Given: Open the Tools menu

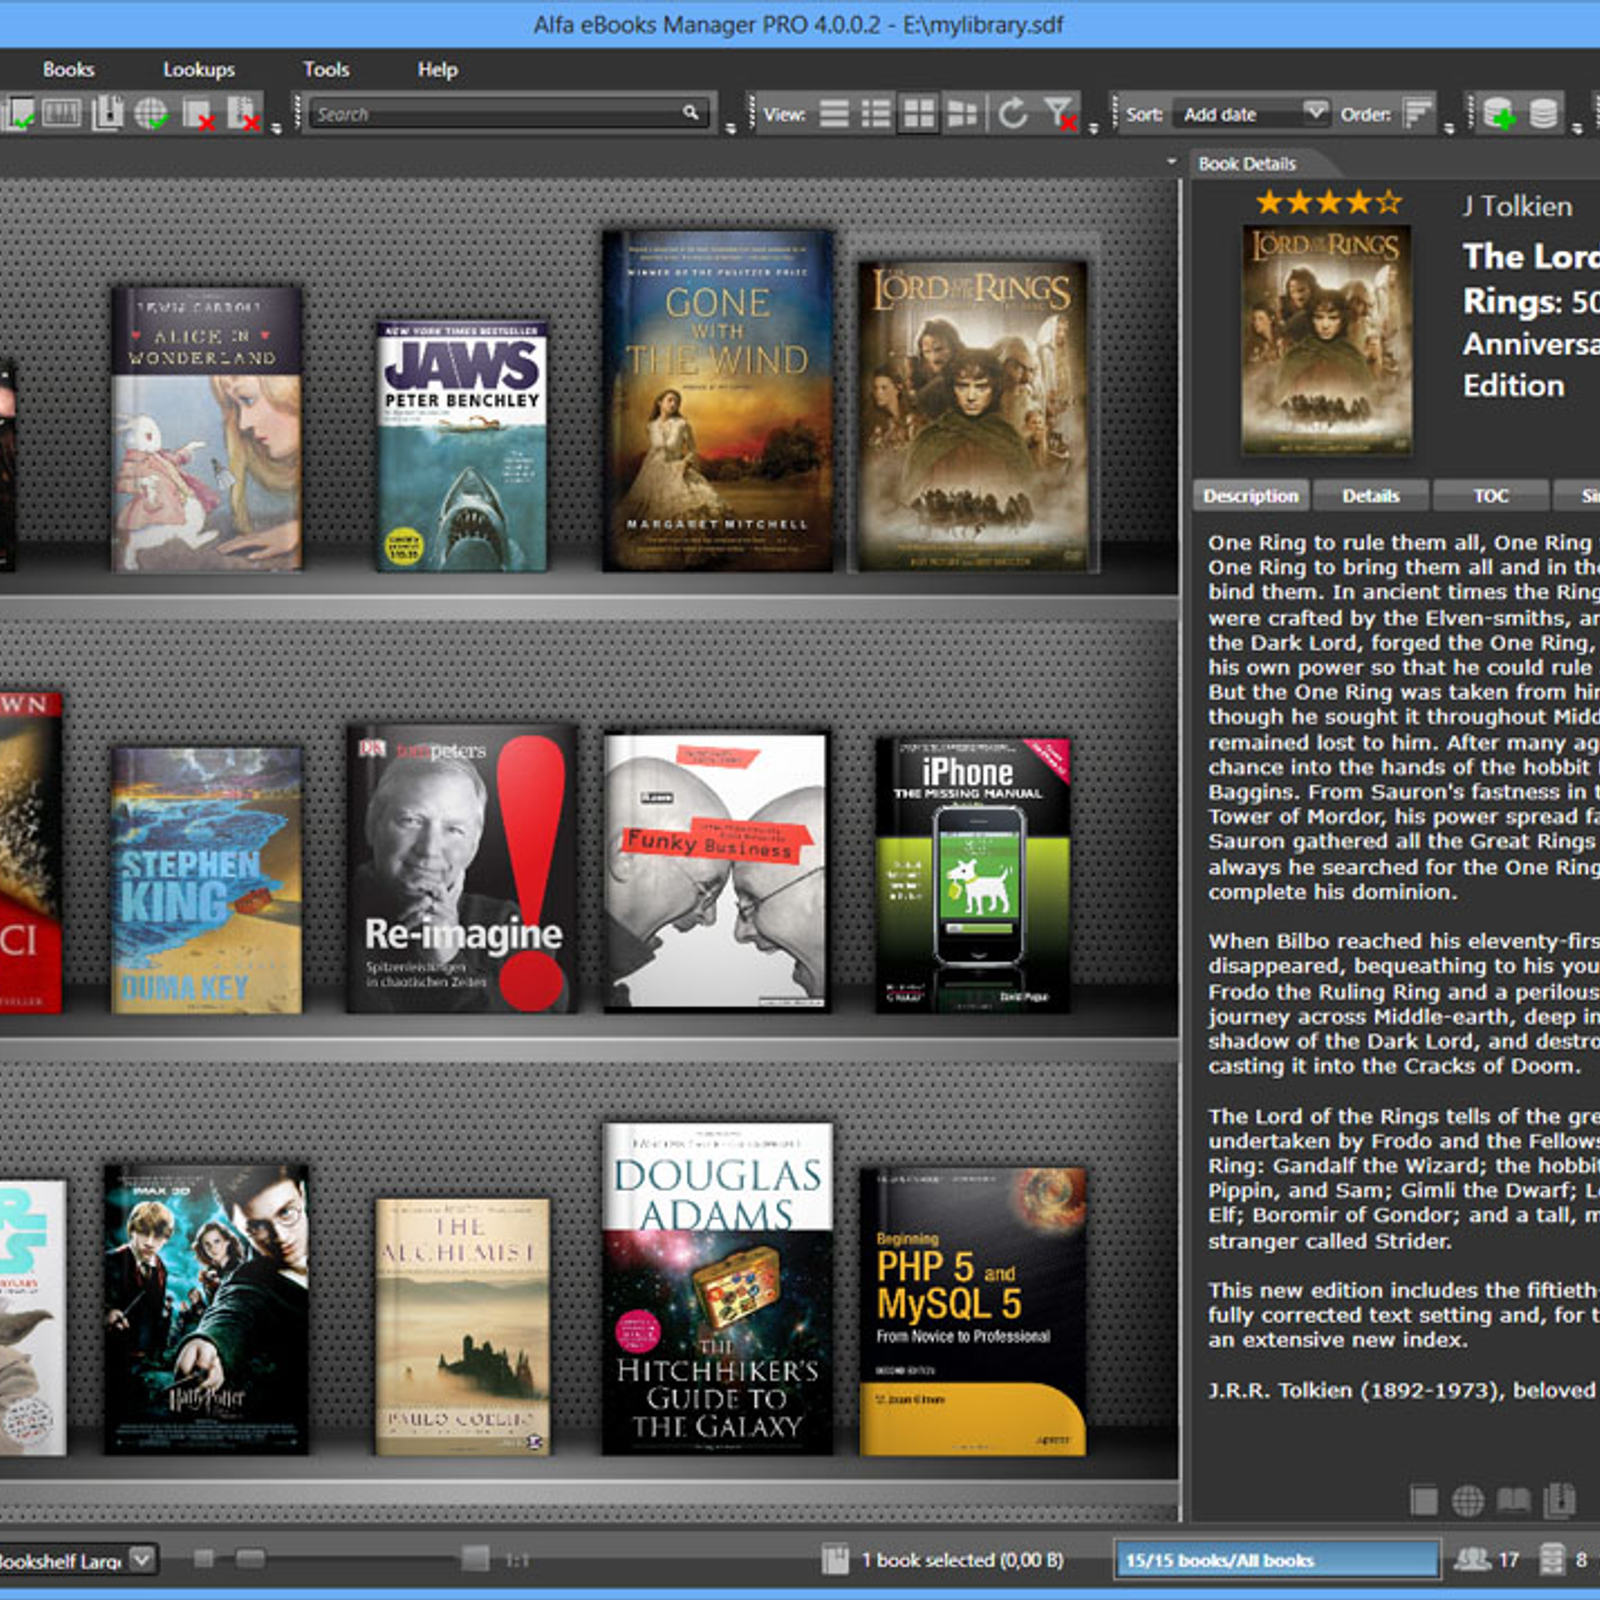Looking at the screenshot, I should (326, 69).
